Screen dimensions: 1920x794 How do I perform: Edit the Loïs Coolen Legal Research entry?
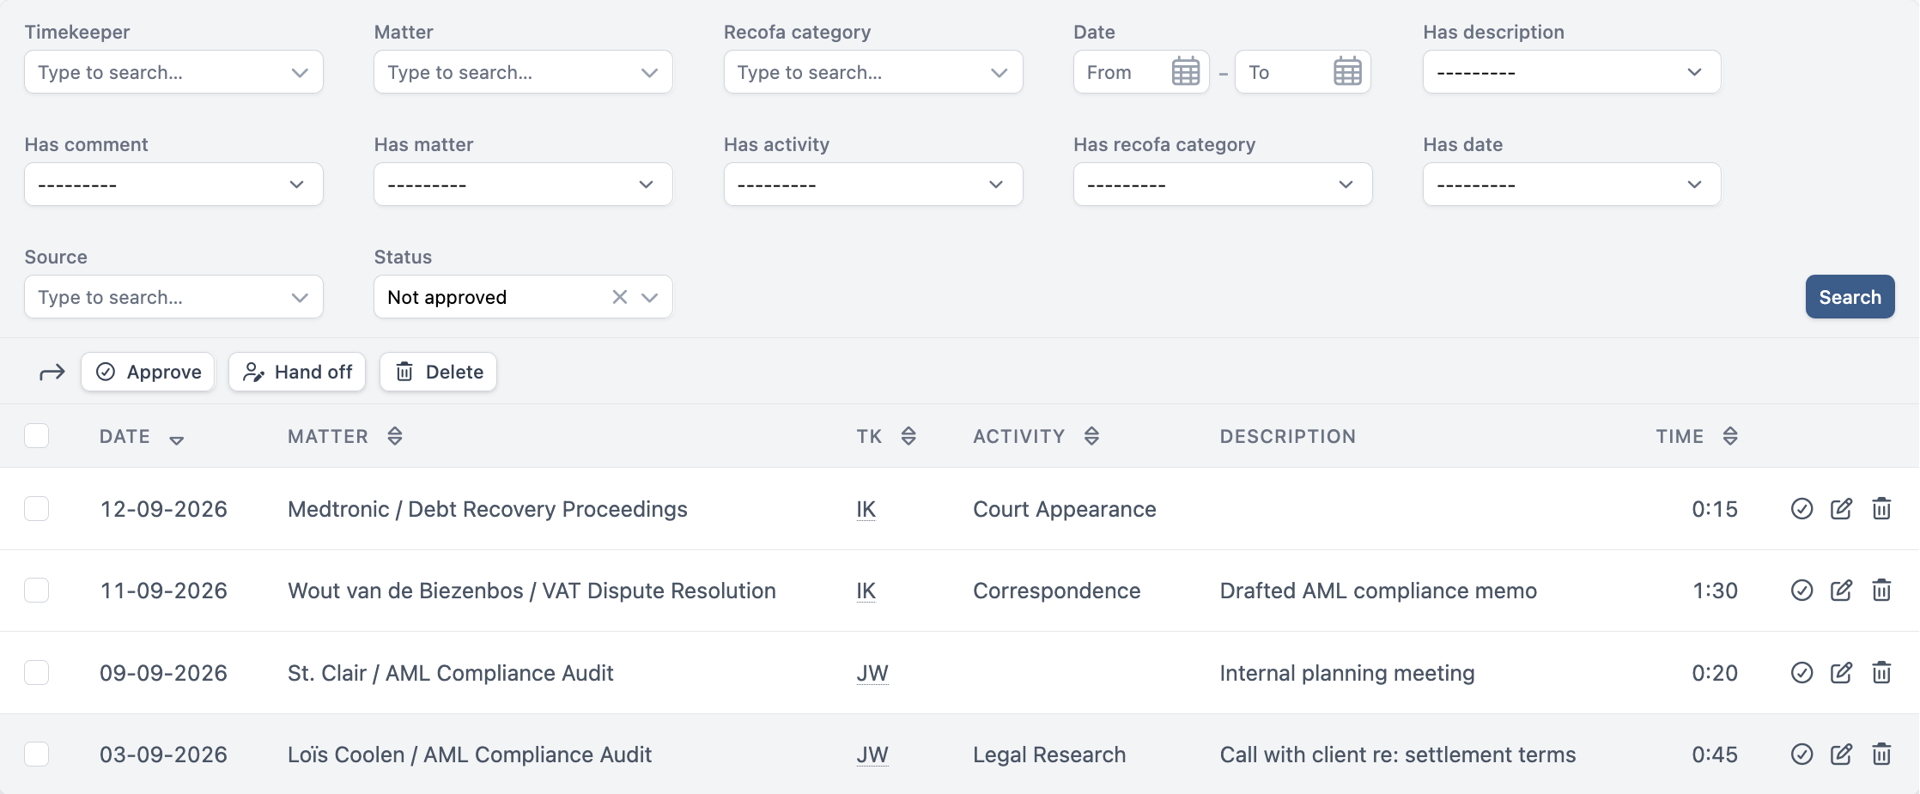[1841, 755]
